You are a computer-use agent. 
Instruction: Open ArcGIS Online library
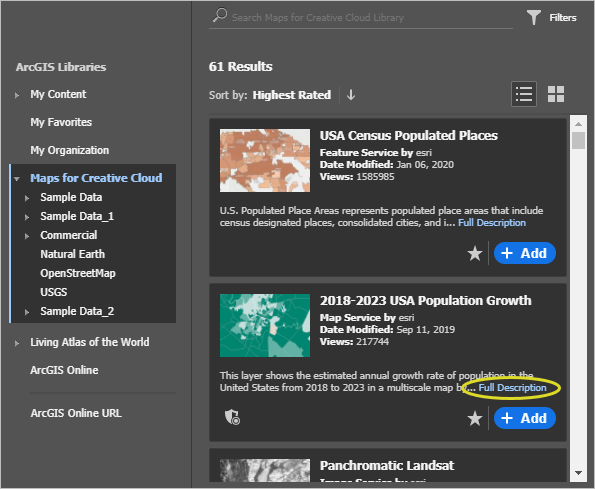[x=64, y=370]
